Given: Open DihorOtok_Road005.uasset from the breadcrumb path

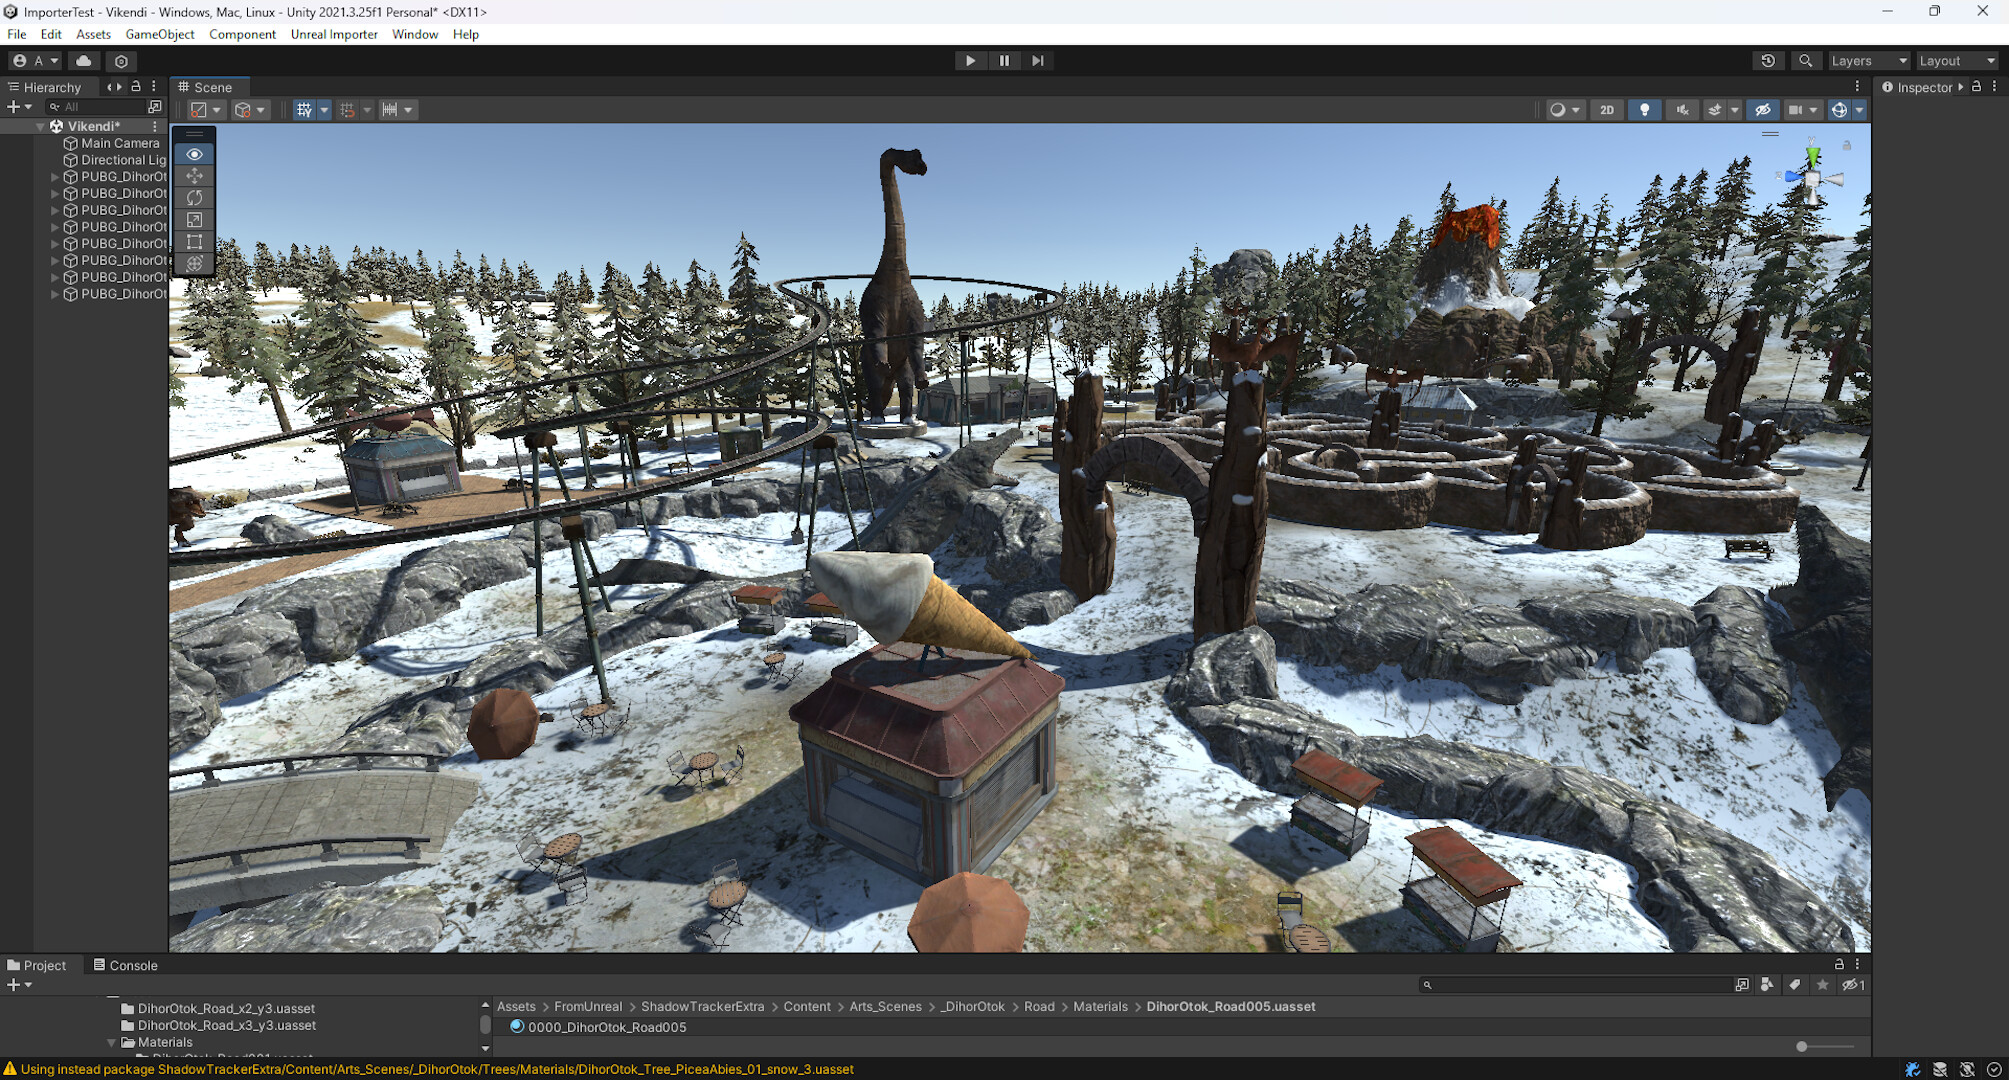Looking at the screenshot, I should click(1231, 1006).
